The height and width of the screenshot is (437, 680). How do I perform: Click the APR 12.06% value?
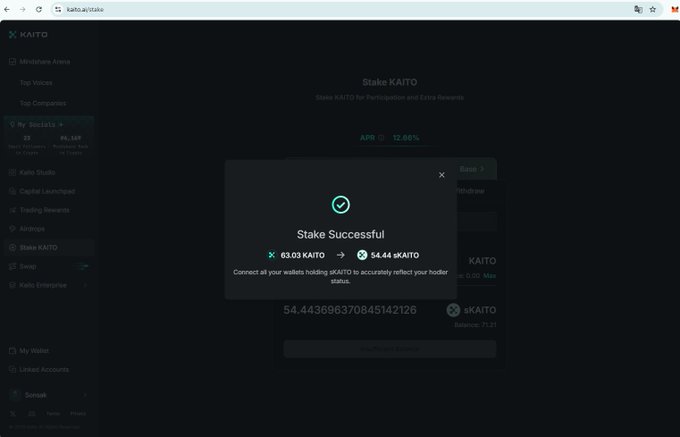(406, 138)
